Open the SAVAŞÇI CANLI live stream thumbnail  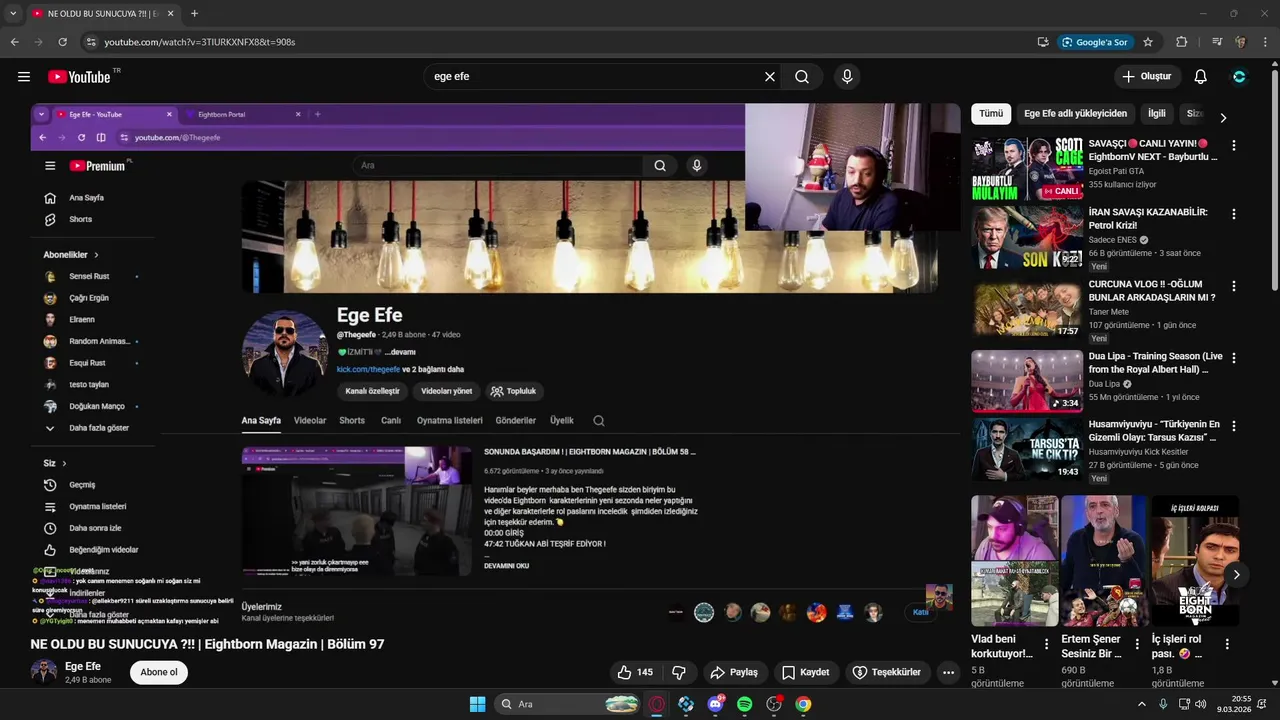pos(1027,168)
